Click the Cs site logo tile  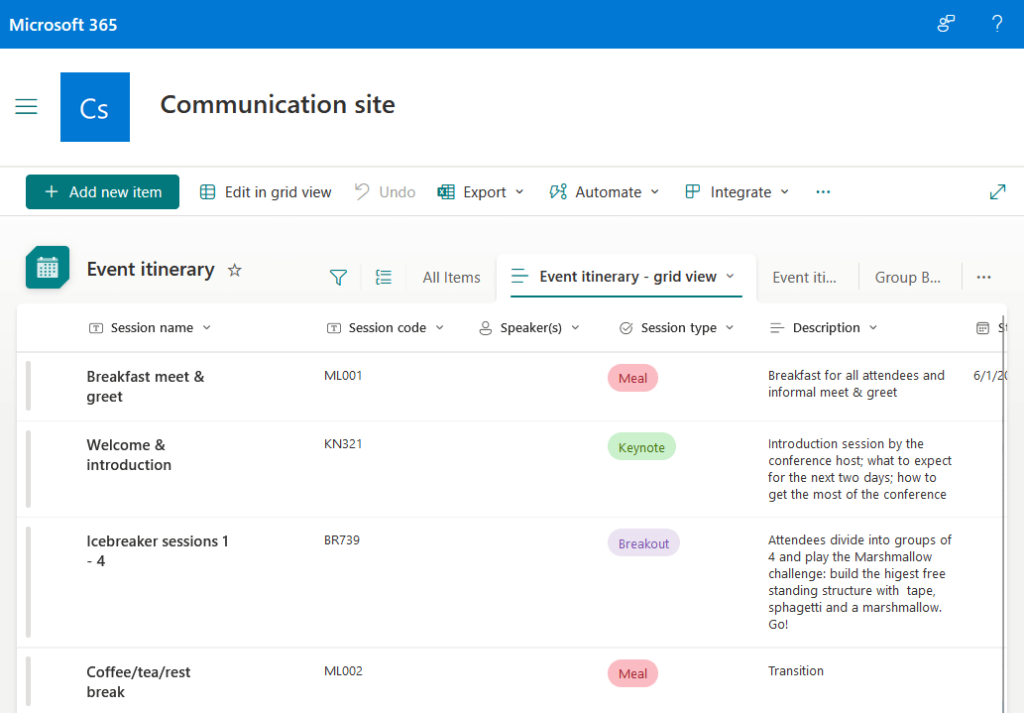tap(95, 107)
